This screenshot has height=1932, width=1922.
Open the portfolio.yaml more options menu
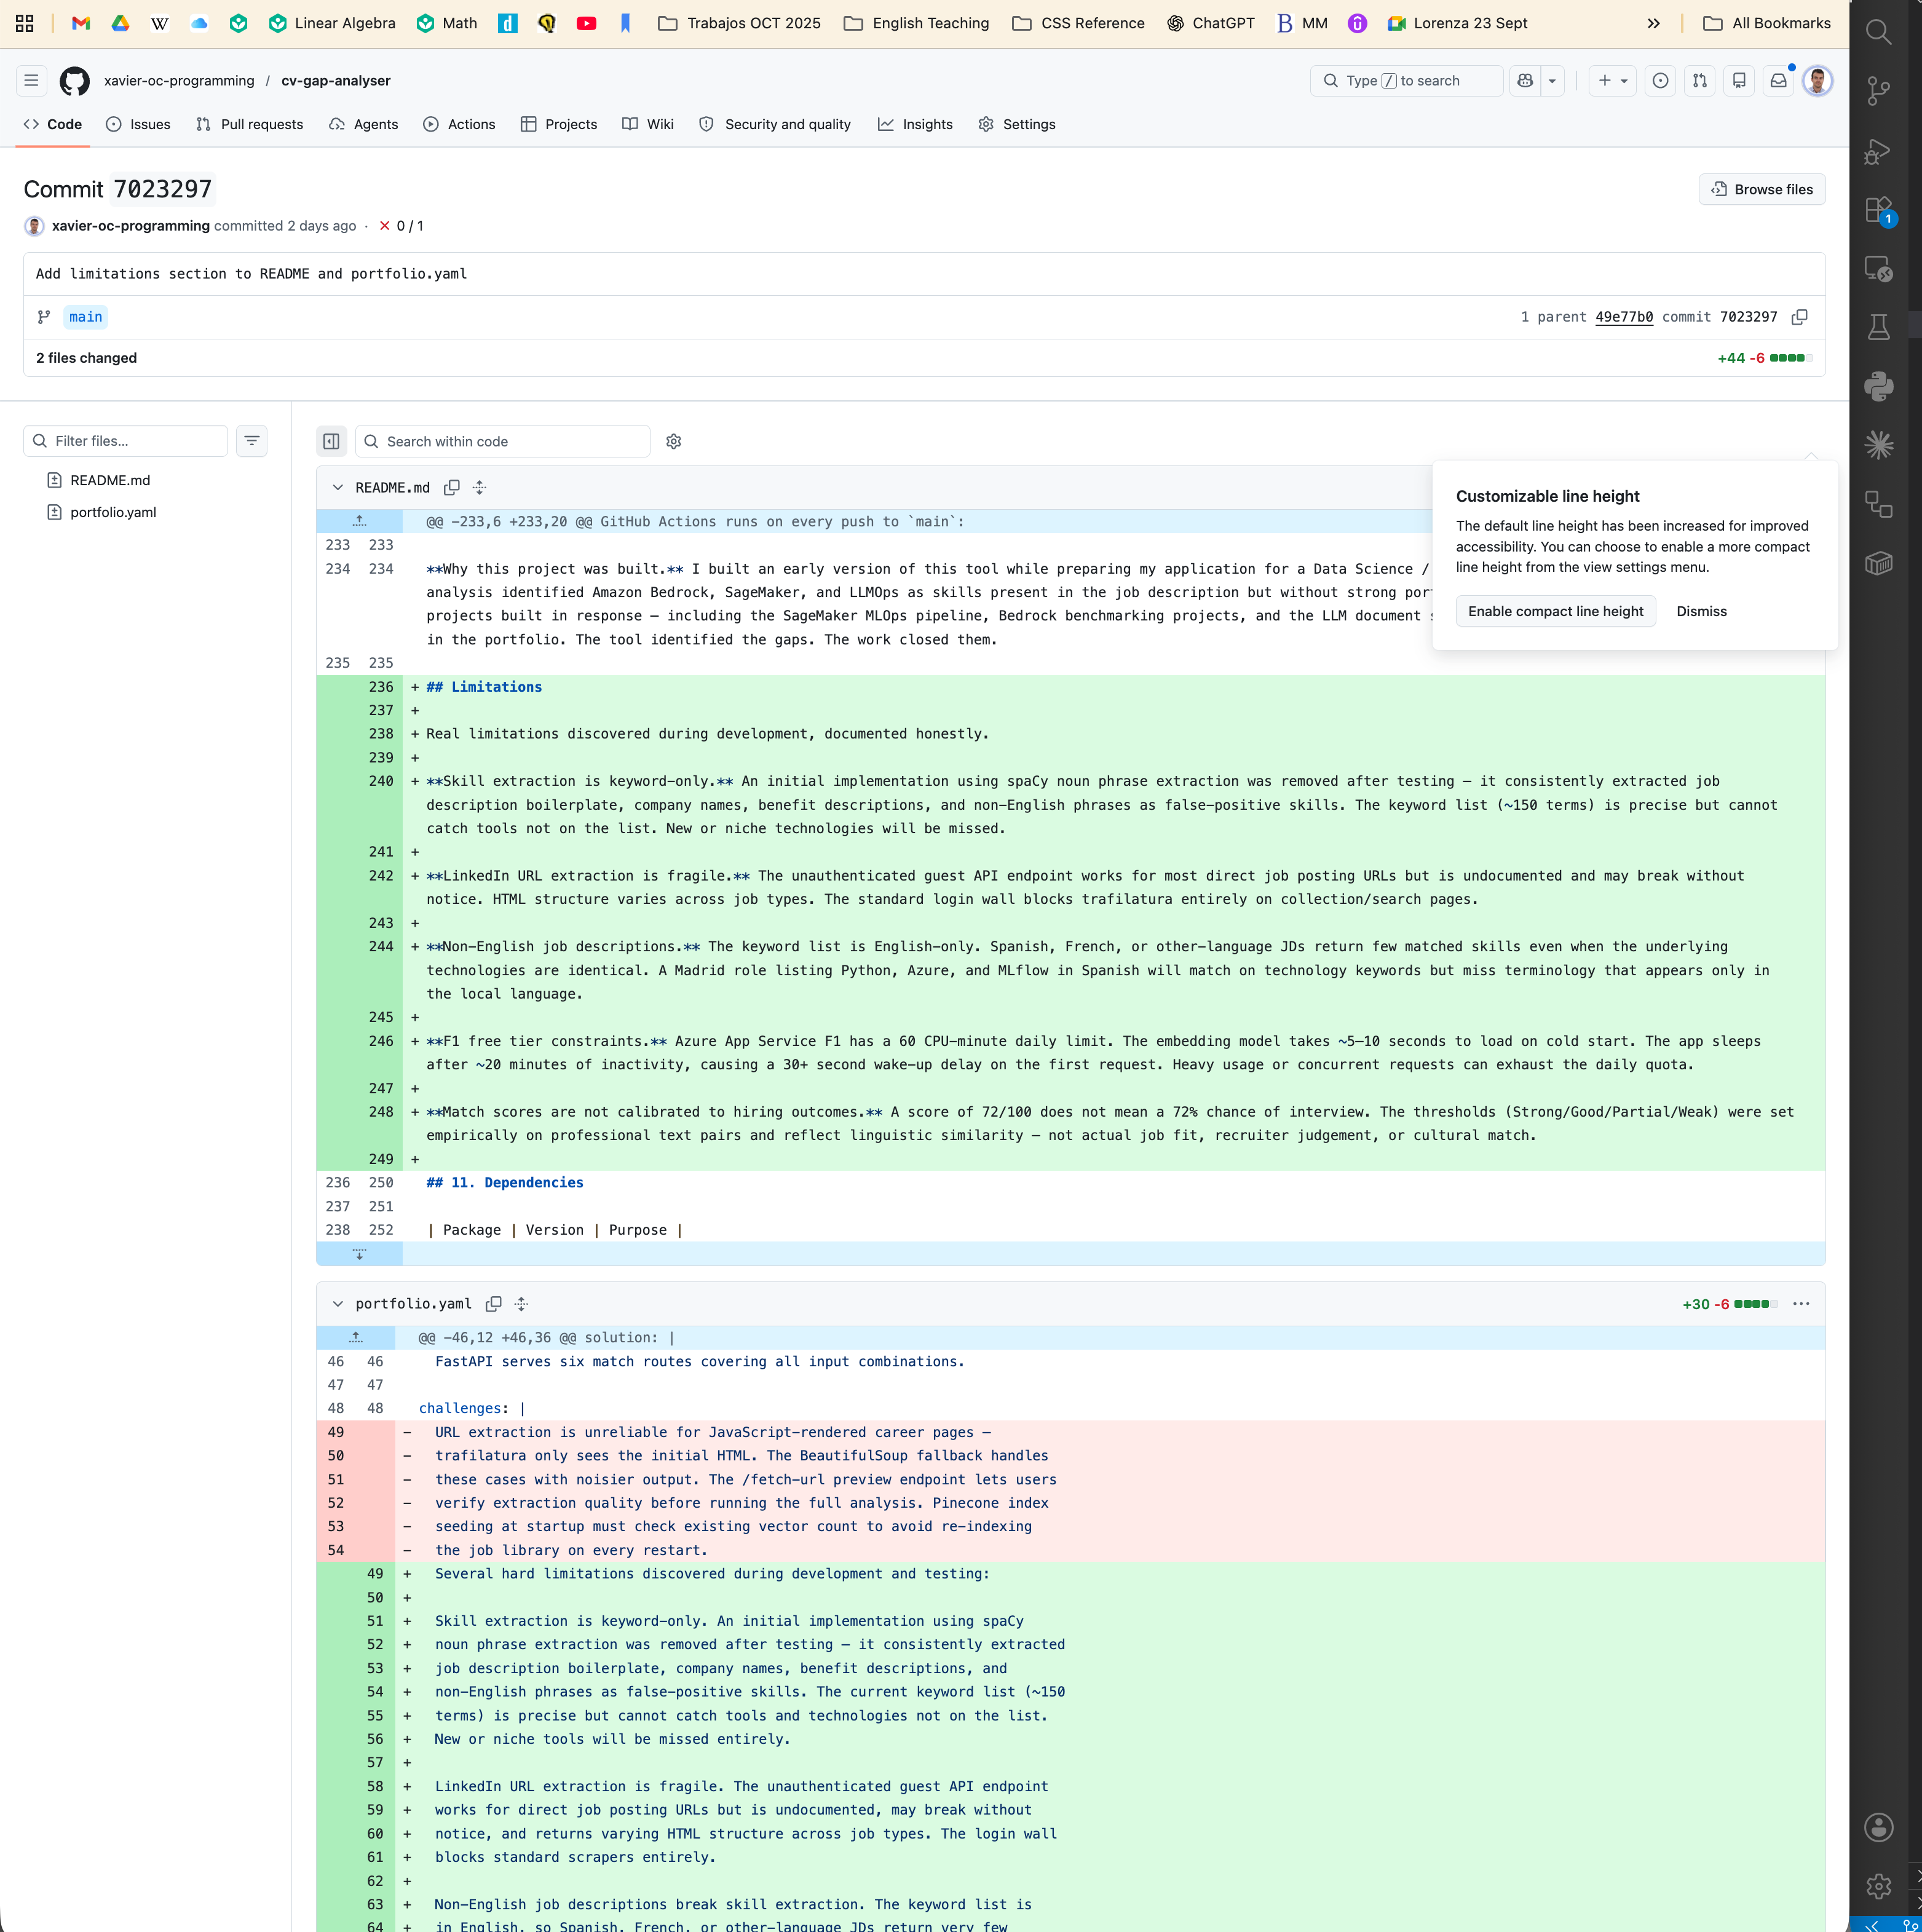pos(1801,1304)
